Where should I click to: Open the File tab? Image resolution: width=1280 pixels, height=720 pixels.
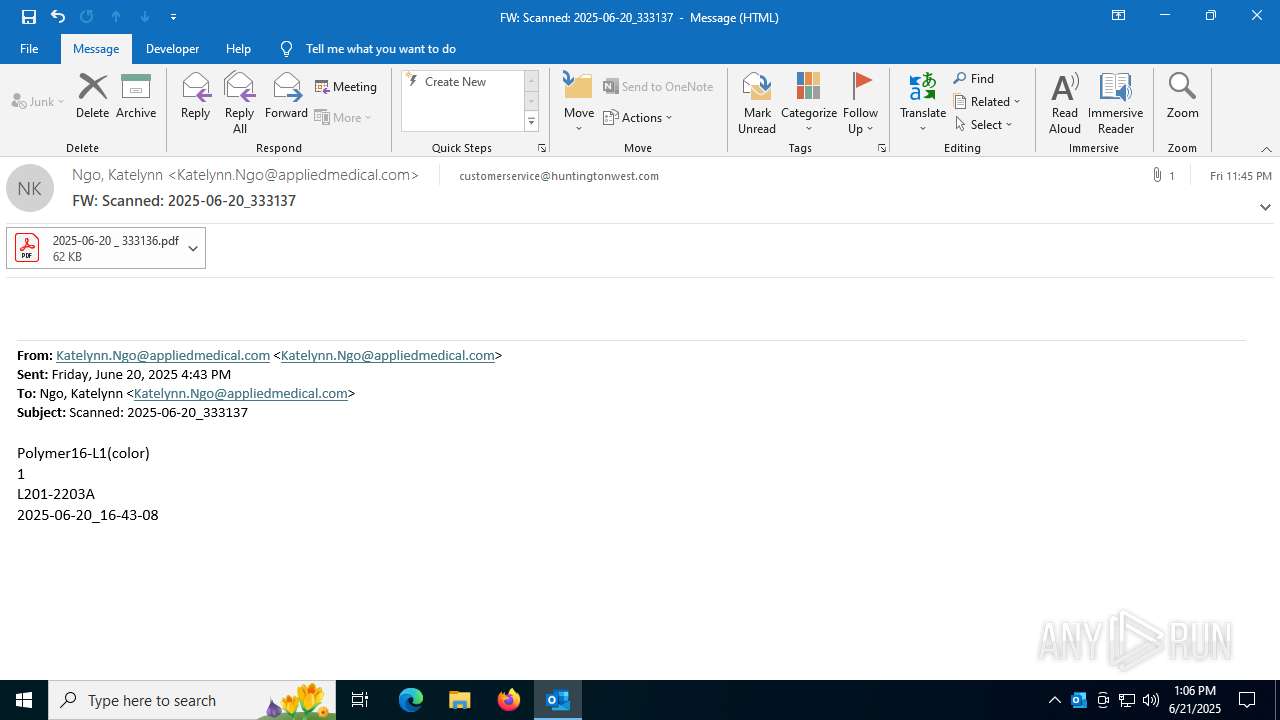coord(29,48)
